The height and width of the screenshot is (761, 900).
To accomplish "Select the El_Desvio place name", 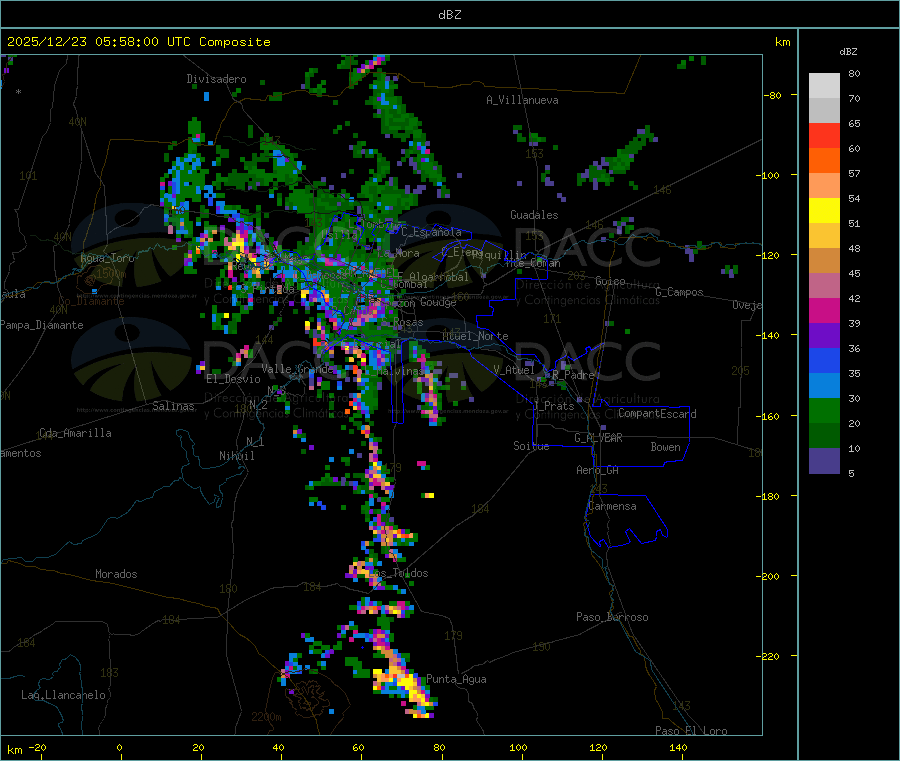I will [x=233, y=379].
